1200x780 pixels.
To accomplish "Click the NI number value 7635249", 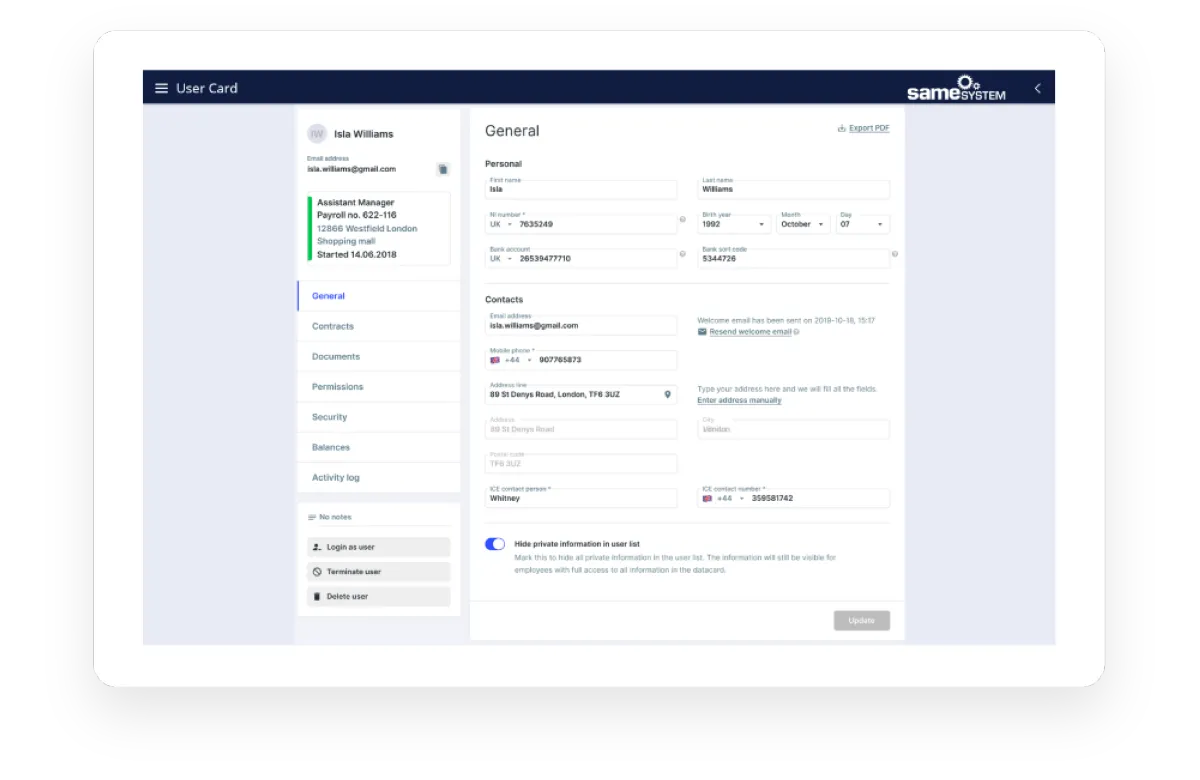I will click(536, 224).
